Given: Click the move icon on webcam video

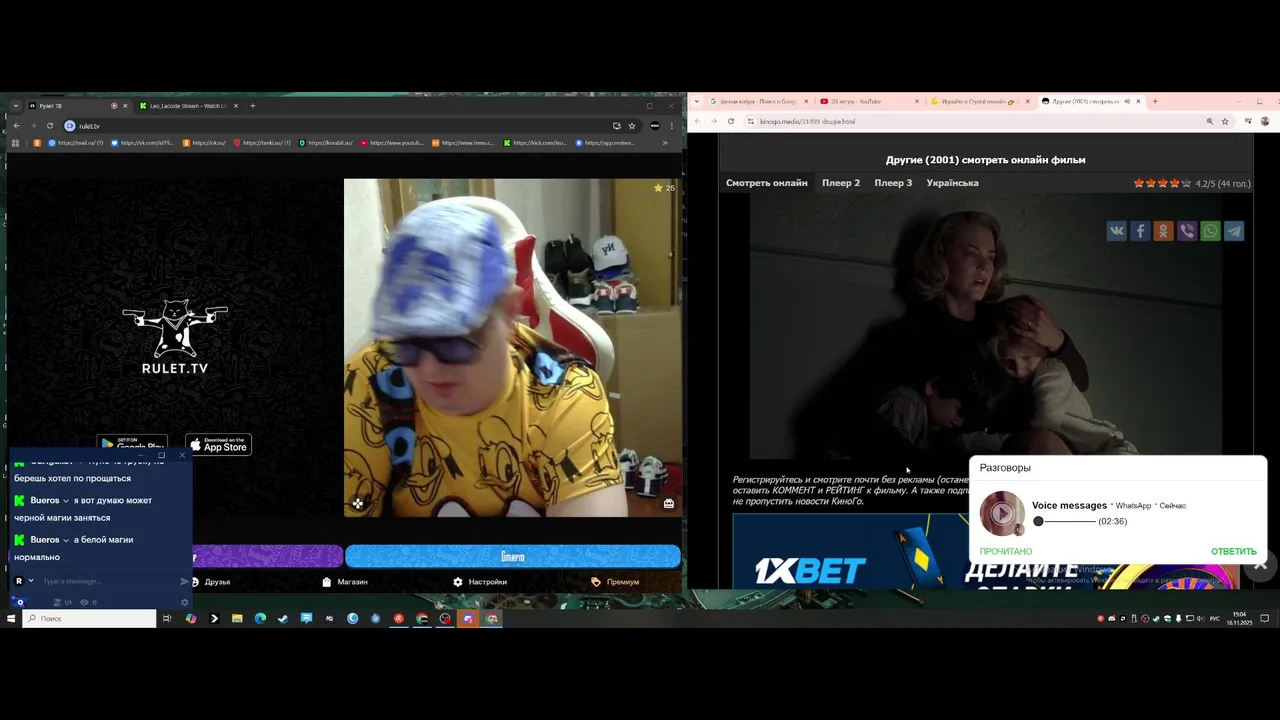Looking at the screenshot, I should point(358,504).
